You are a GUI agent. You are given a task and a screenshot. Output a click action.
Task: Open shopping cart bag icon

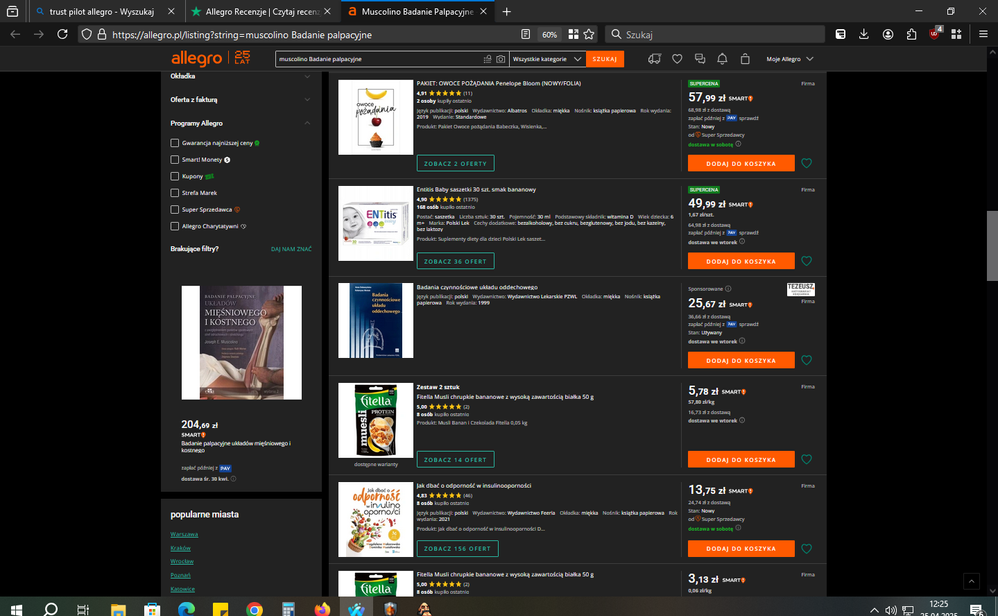[x=745, y=59]
